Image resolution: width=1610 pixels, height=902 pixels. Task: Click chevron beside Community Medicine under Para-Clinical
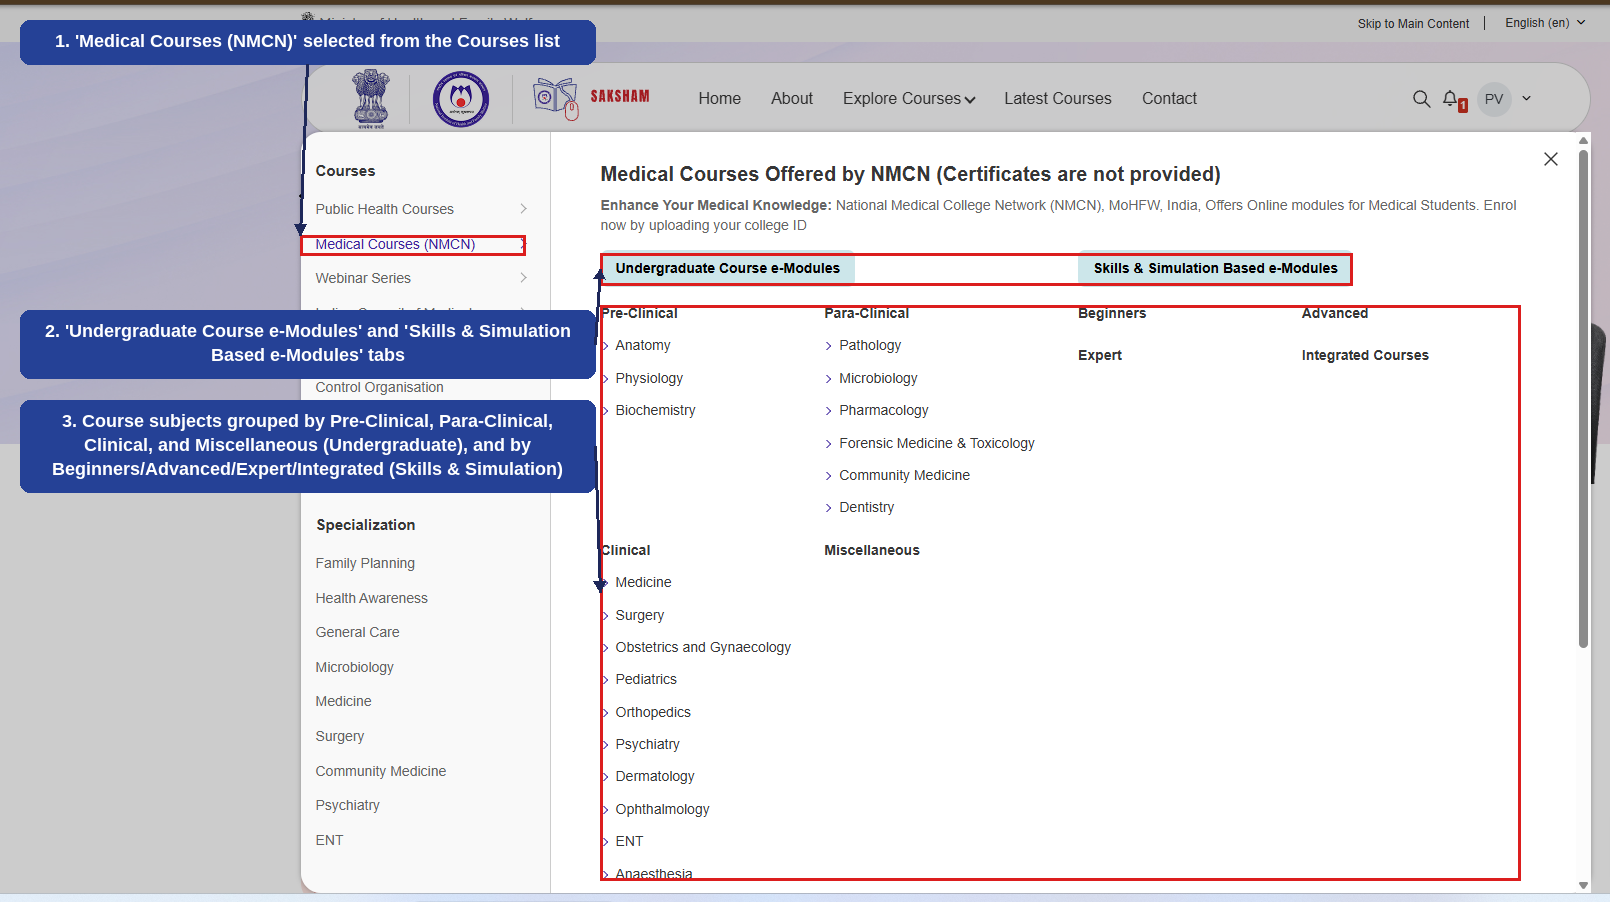pos(828,476)
